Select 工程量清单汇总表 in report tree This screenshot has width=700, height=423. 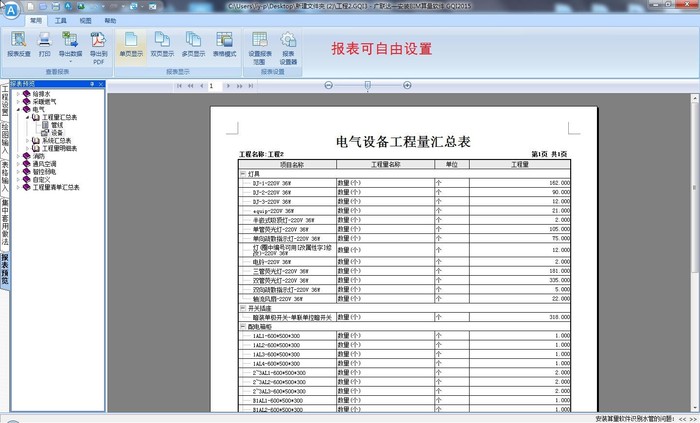pyautogui.click(x=56, y=187)
